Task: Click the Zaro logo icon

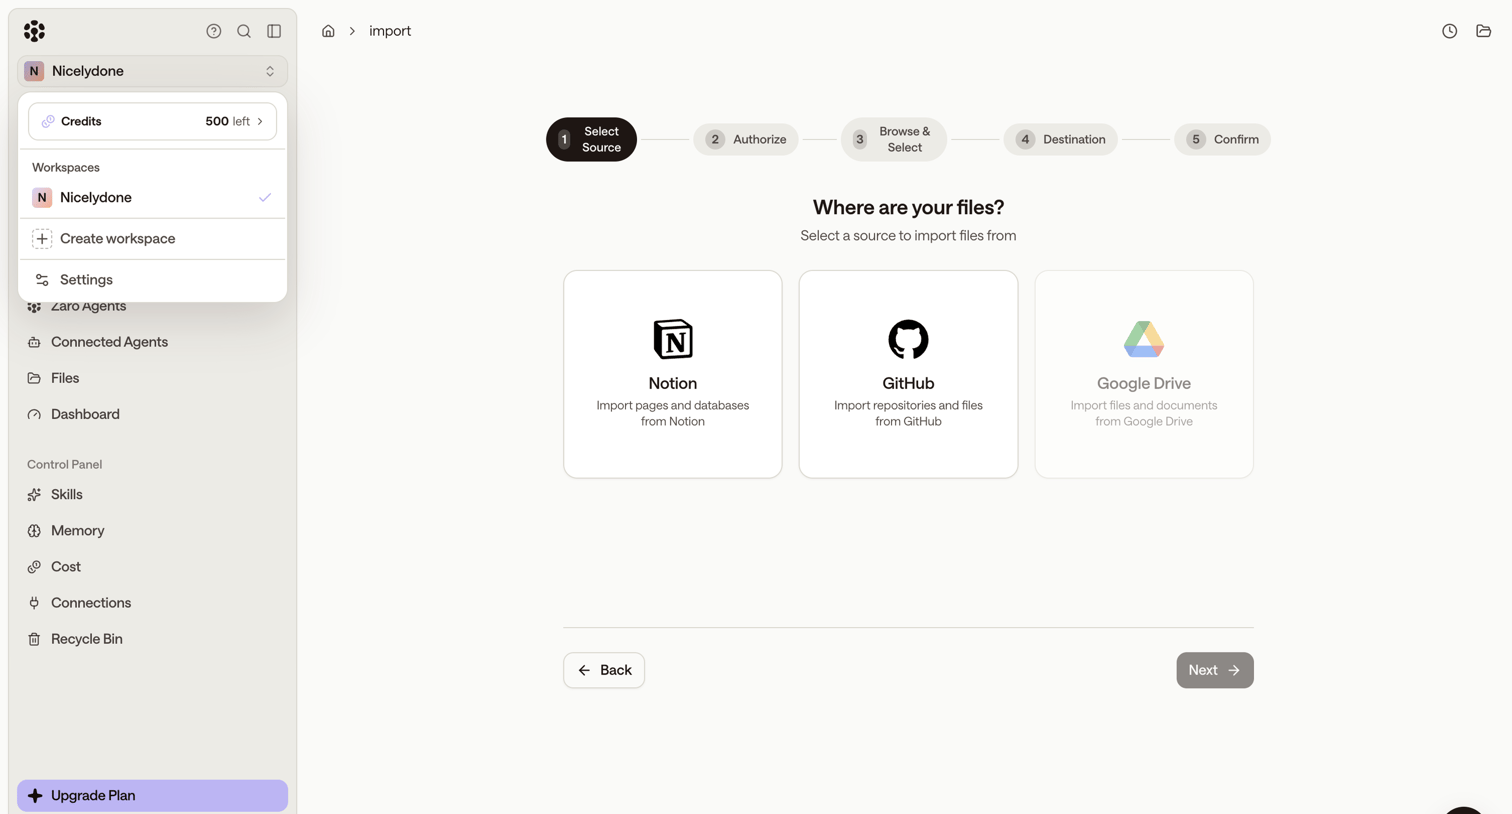Action: coord(34,31)
